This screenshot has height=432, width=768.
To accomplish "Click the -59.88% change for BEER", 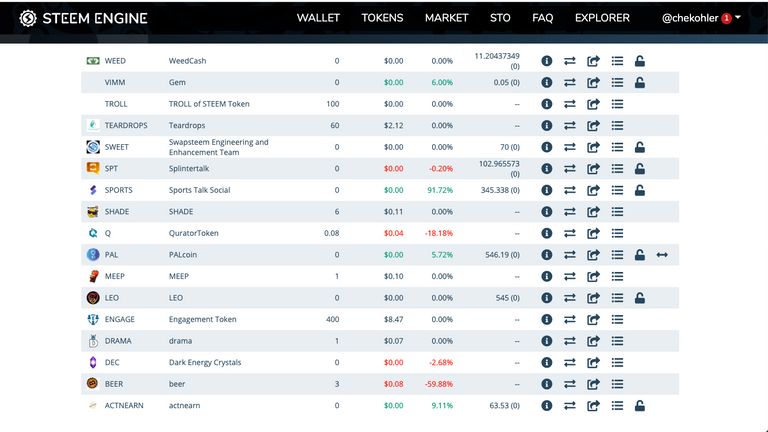I will [439, 384].
